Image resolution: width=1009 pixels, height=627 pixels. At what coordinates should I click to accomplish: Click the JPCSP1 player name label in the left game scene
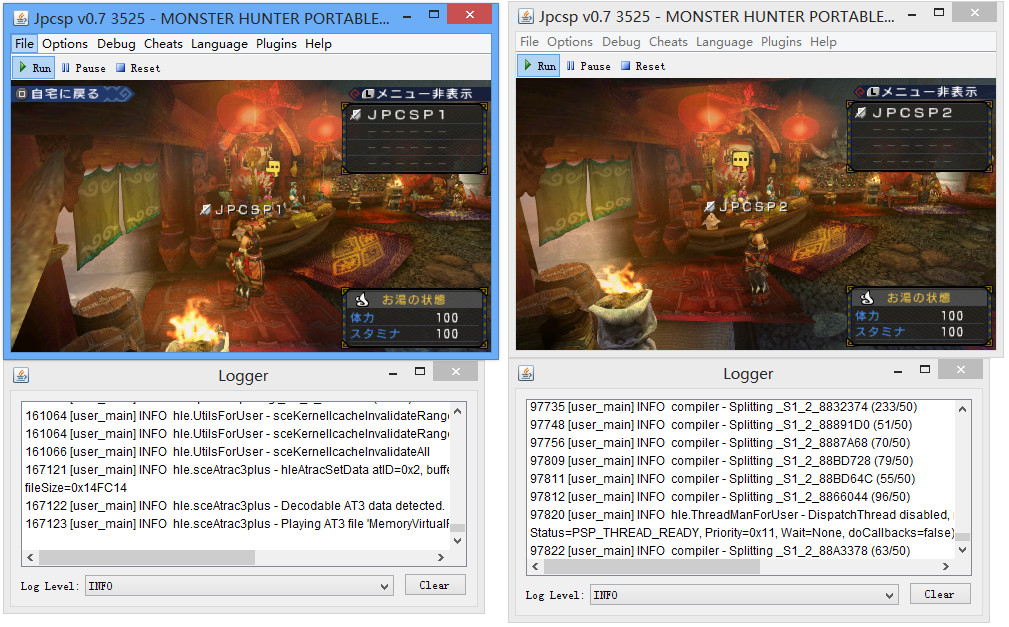click(x=243, y=209)
